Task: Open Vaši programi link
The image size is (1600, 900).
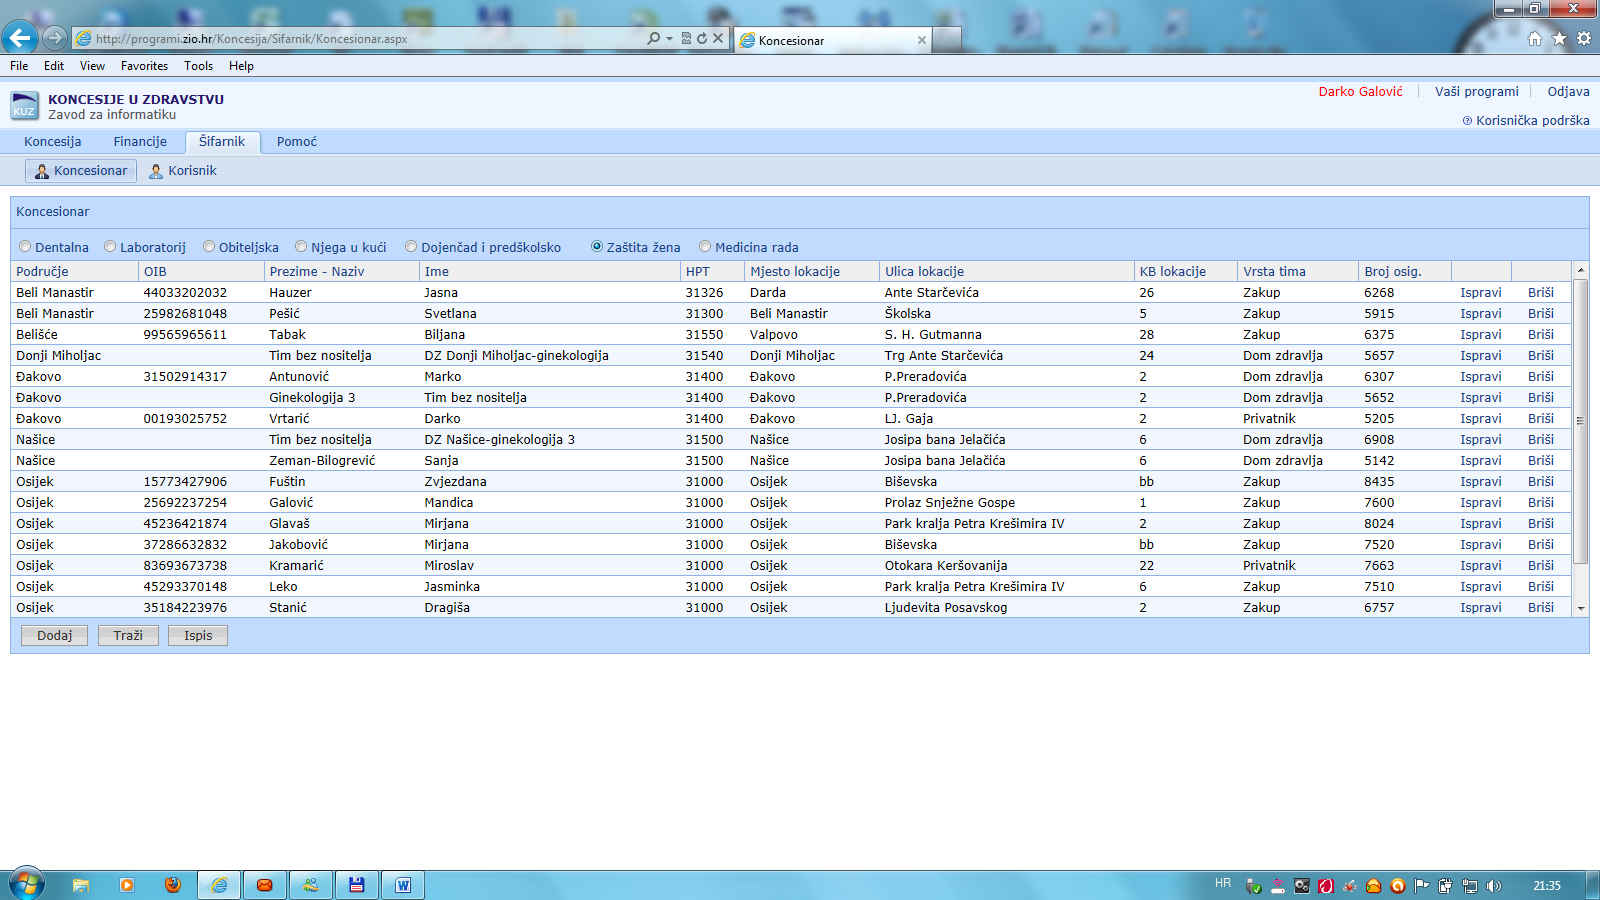Action: (x=1476, y=92)
